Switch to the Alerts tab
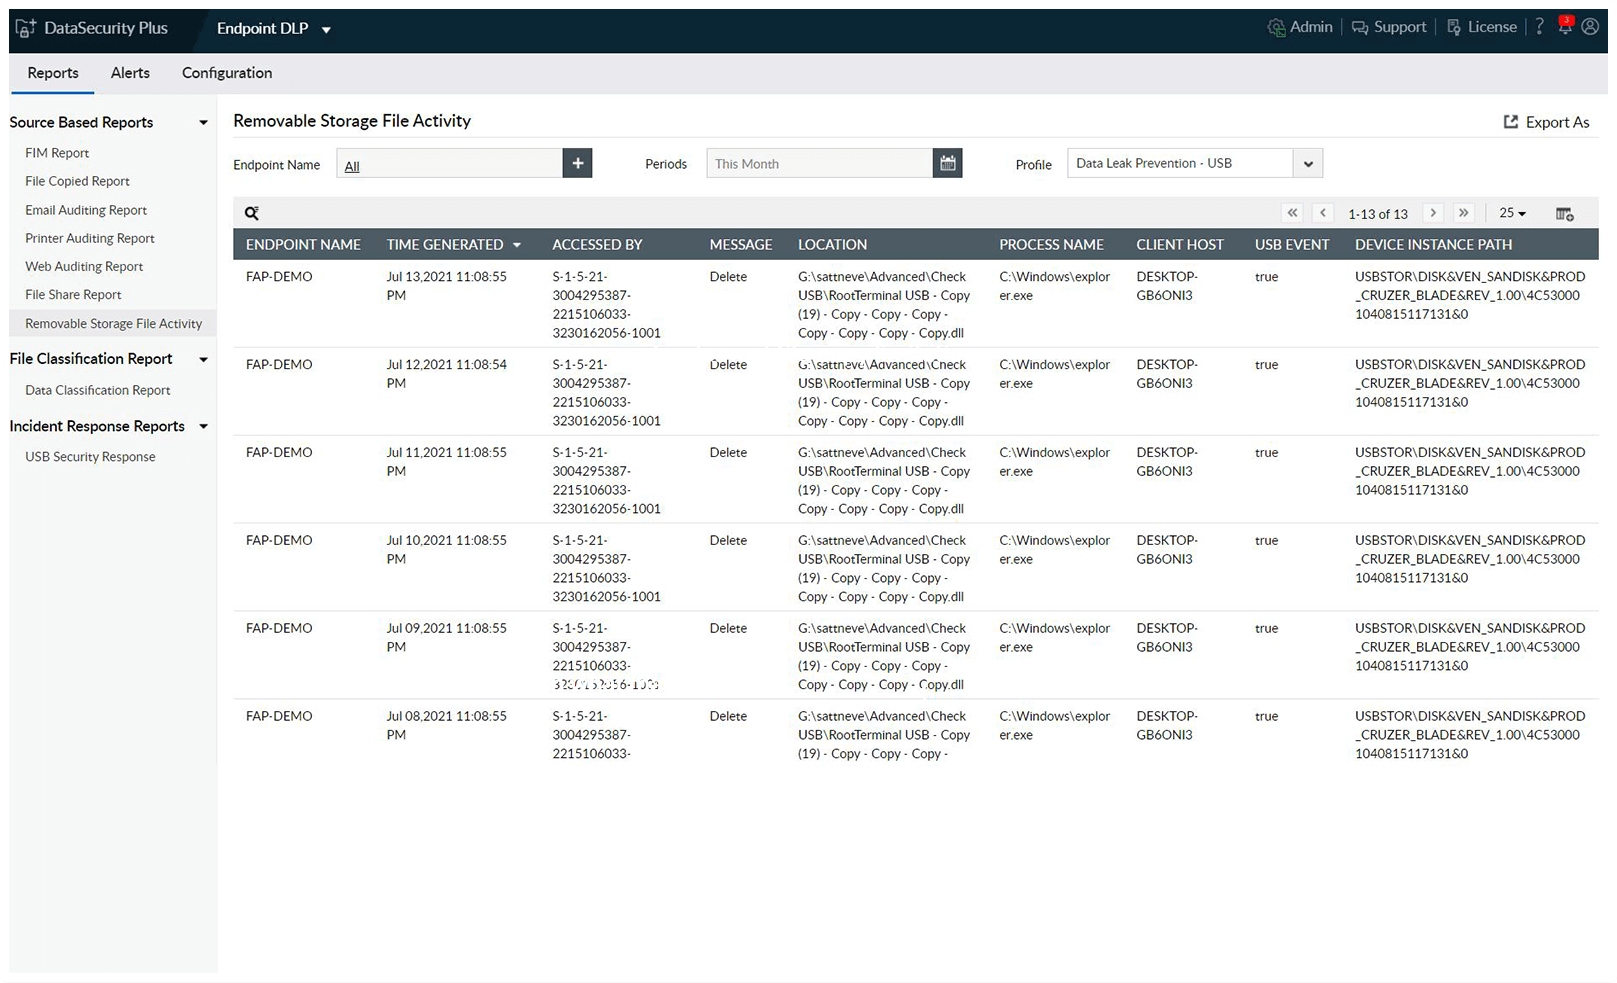 [130, 73]
